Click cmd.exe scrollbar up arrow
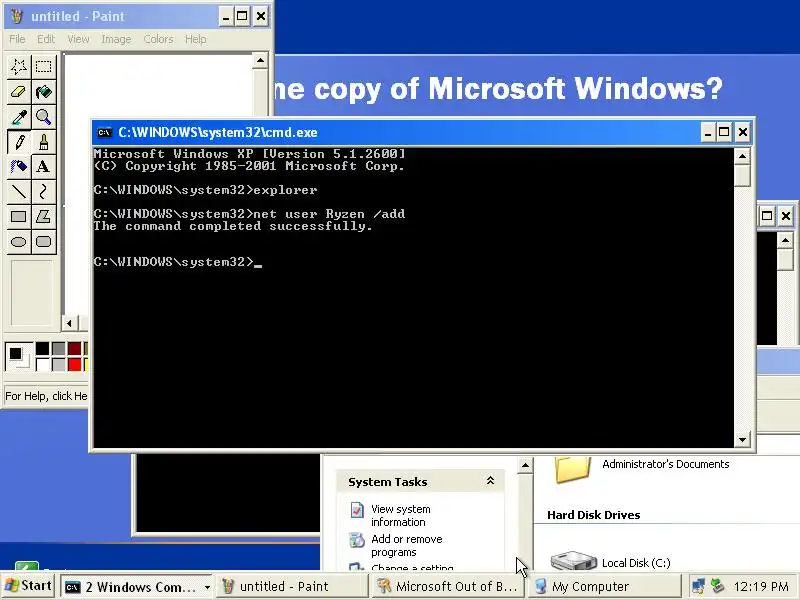800x600 pixels. (742, 156)
